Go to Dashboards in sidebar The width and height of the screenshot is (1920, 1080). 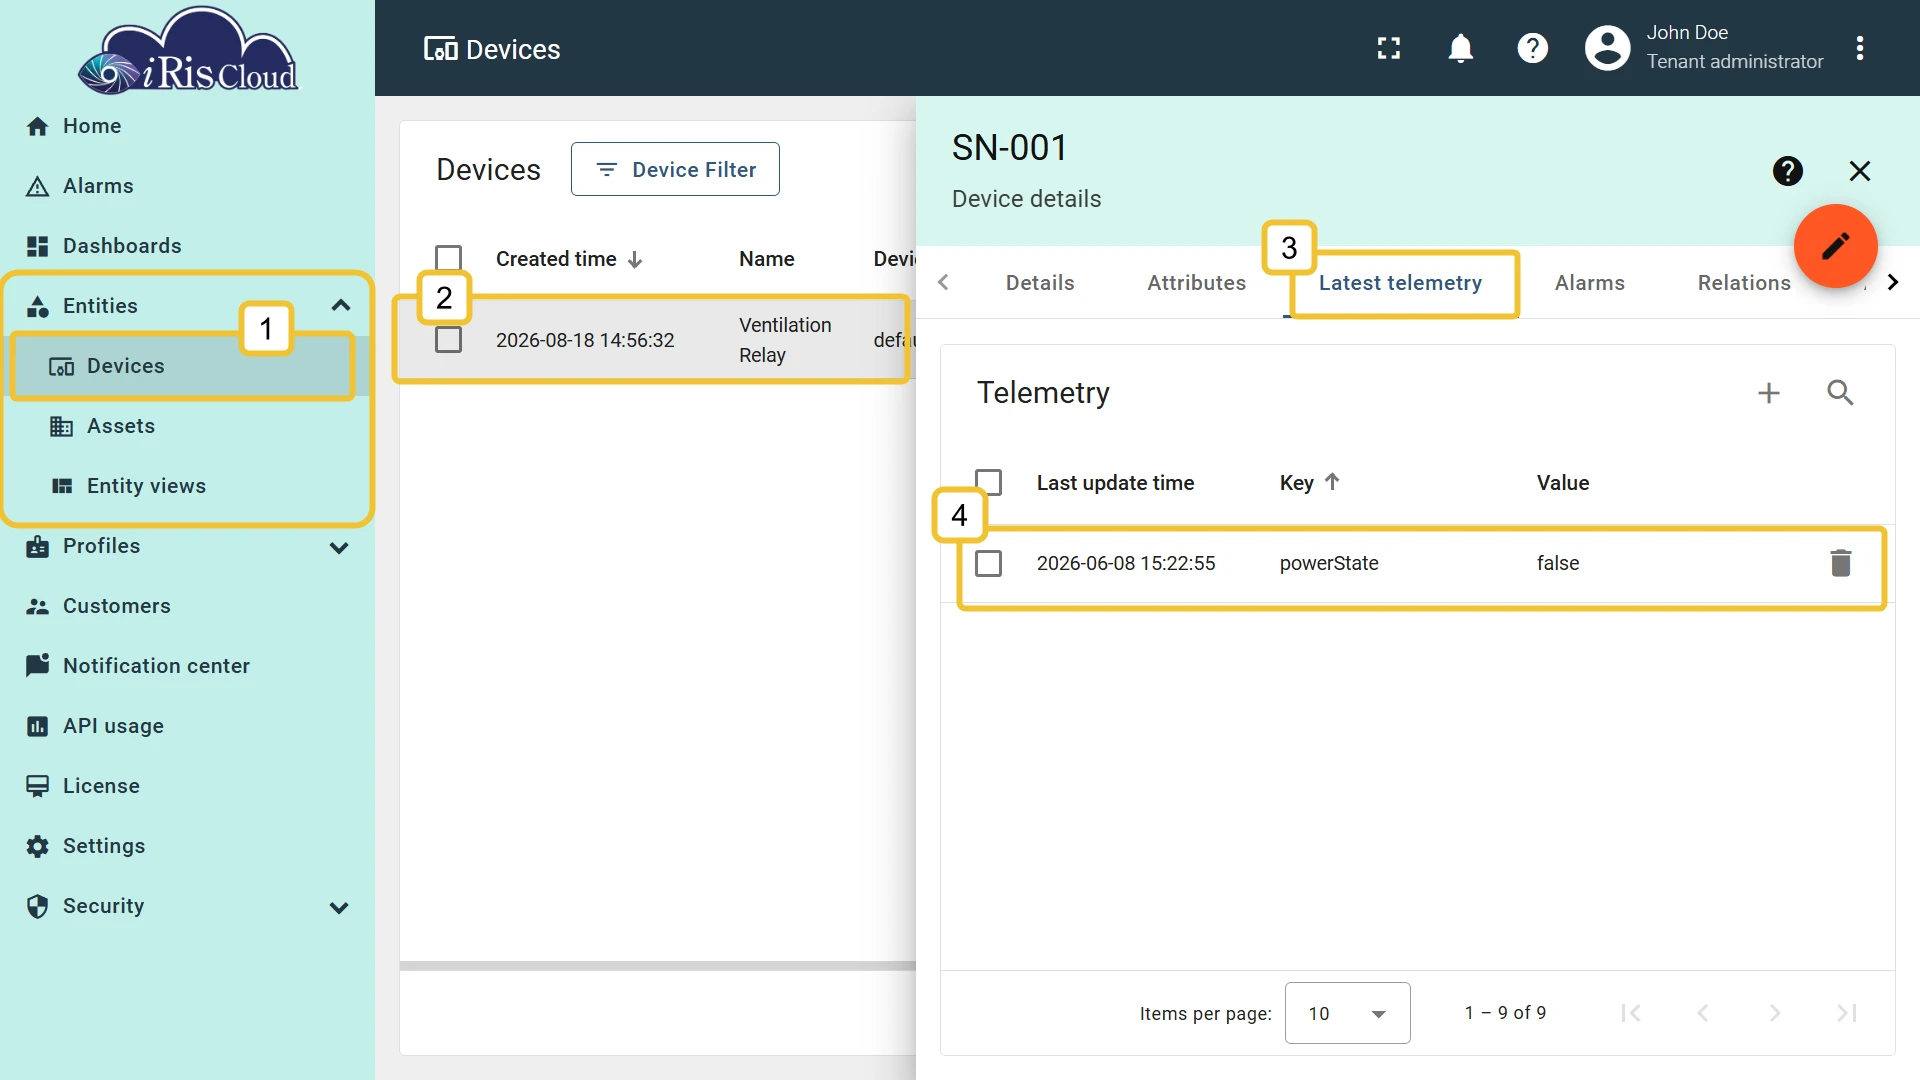click(x=122, y=246)
